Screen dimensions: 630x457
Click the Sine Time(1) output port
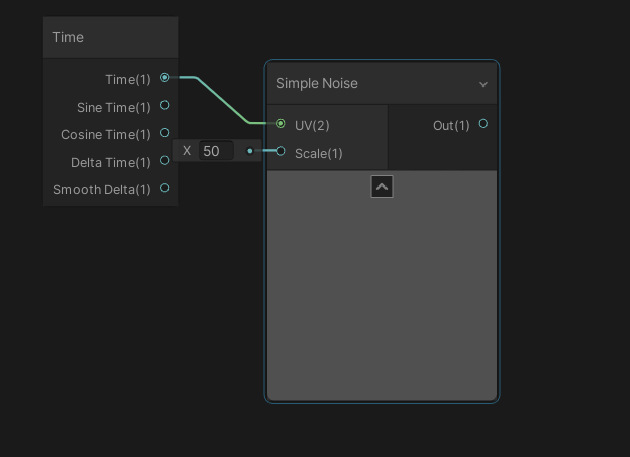click(165, 105)
